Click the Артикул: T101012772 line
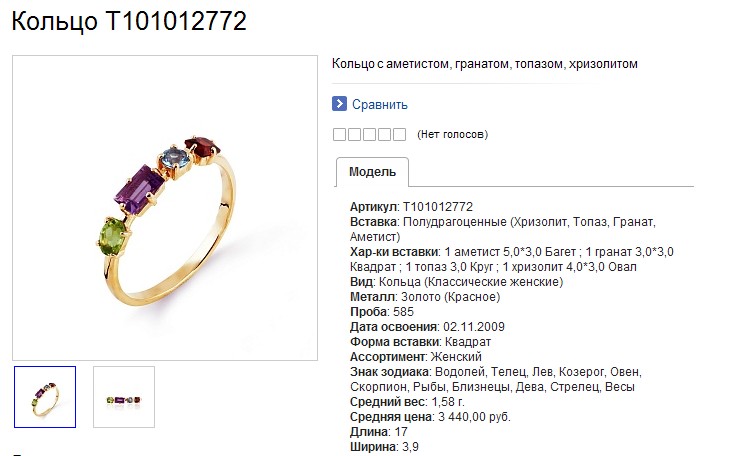Image resolution: width=729 pixels, height=456 pixels. [411, 206]
